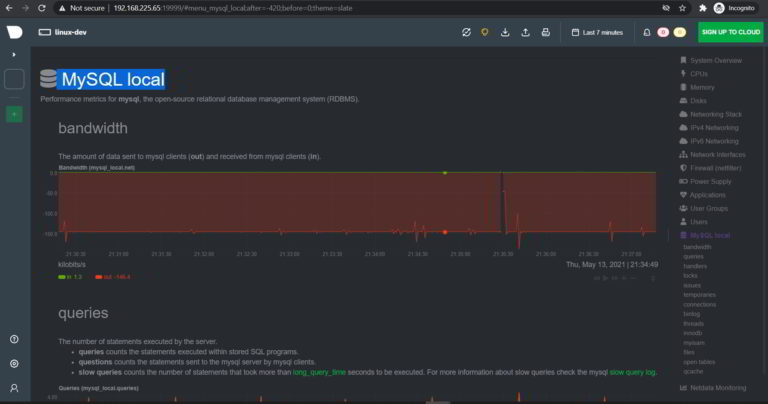Screen dimensions: 768x404
Task: Open the Last 7 minutes time picker
Action: [597, 32]
